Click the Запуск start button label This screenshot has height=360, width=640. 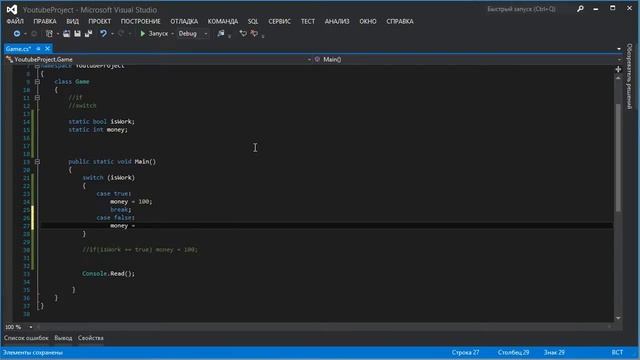pyautogui.click(x=158, y=33)
